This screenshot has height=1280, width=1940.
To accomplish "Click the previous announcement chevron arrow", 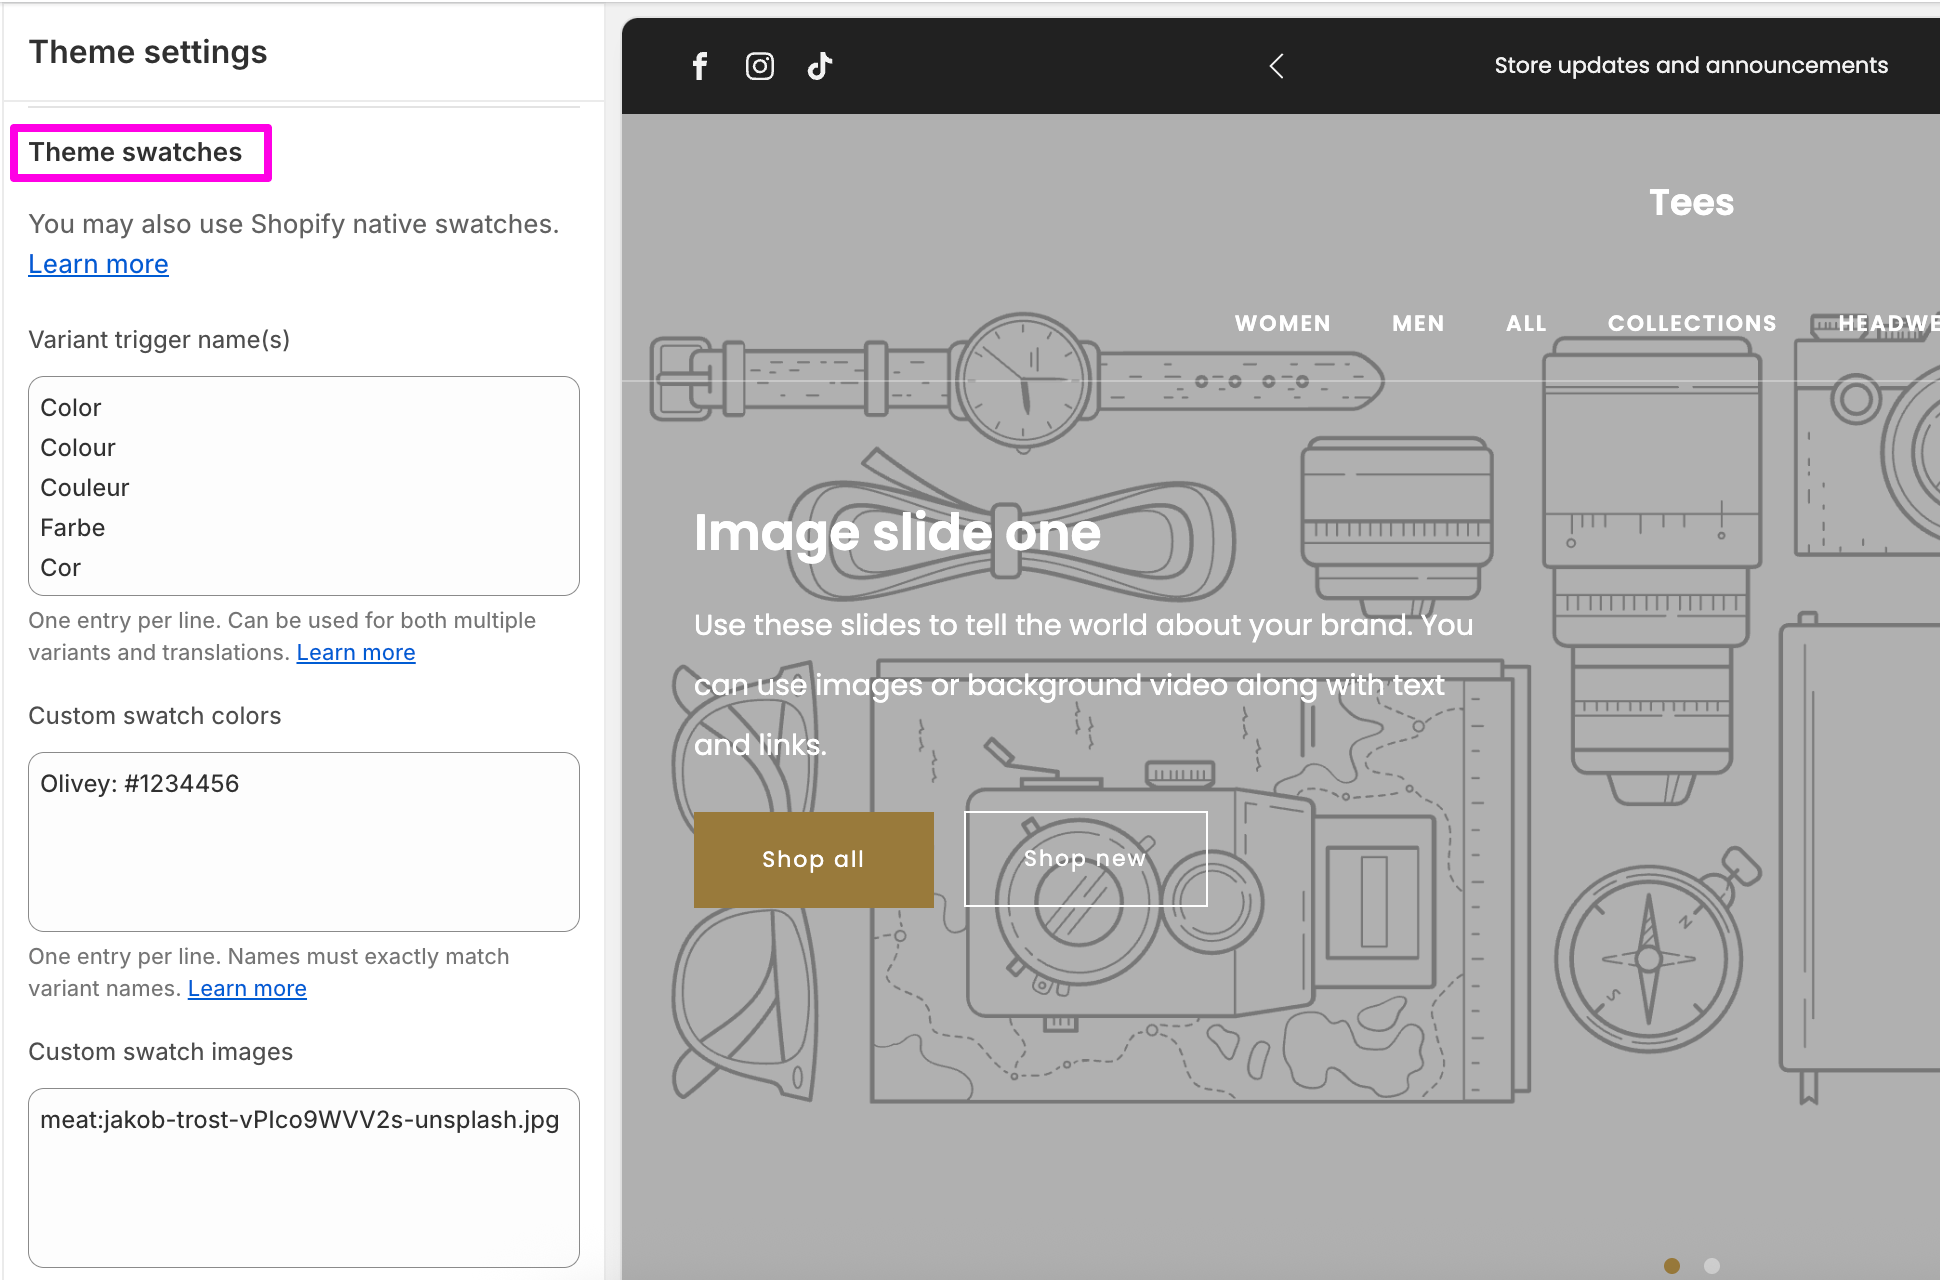I will pos(1277,66).
